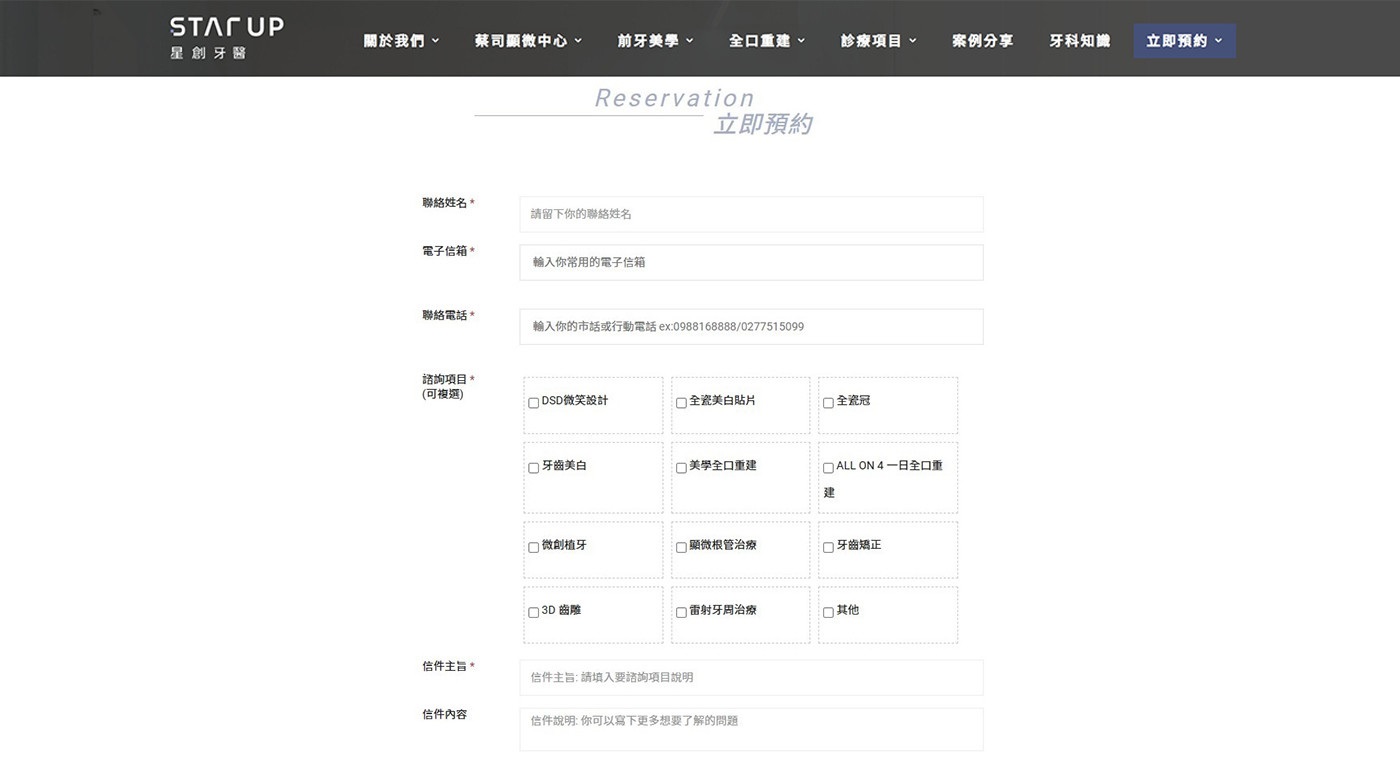Check the 全瓷美白貼片 checkbox
This screenshot has height=774, width=1400.
pyautogui.click(x=681, y=403)
